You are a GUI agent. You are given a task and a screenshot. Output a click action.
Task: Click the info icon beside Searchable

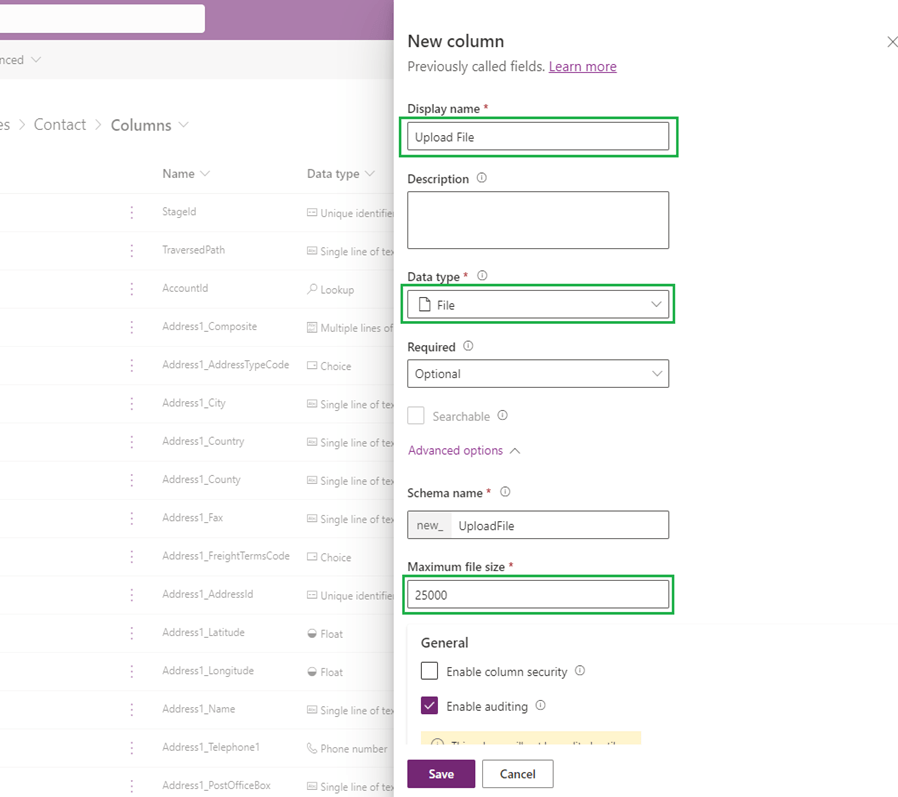(x=502, y=416)
